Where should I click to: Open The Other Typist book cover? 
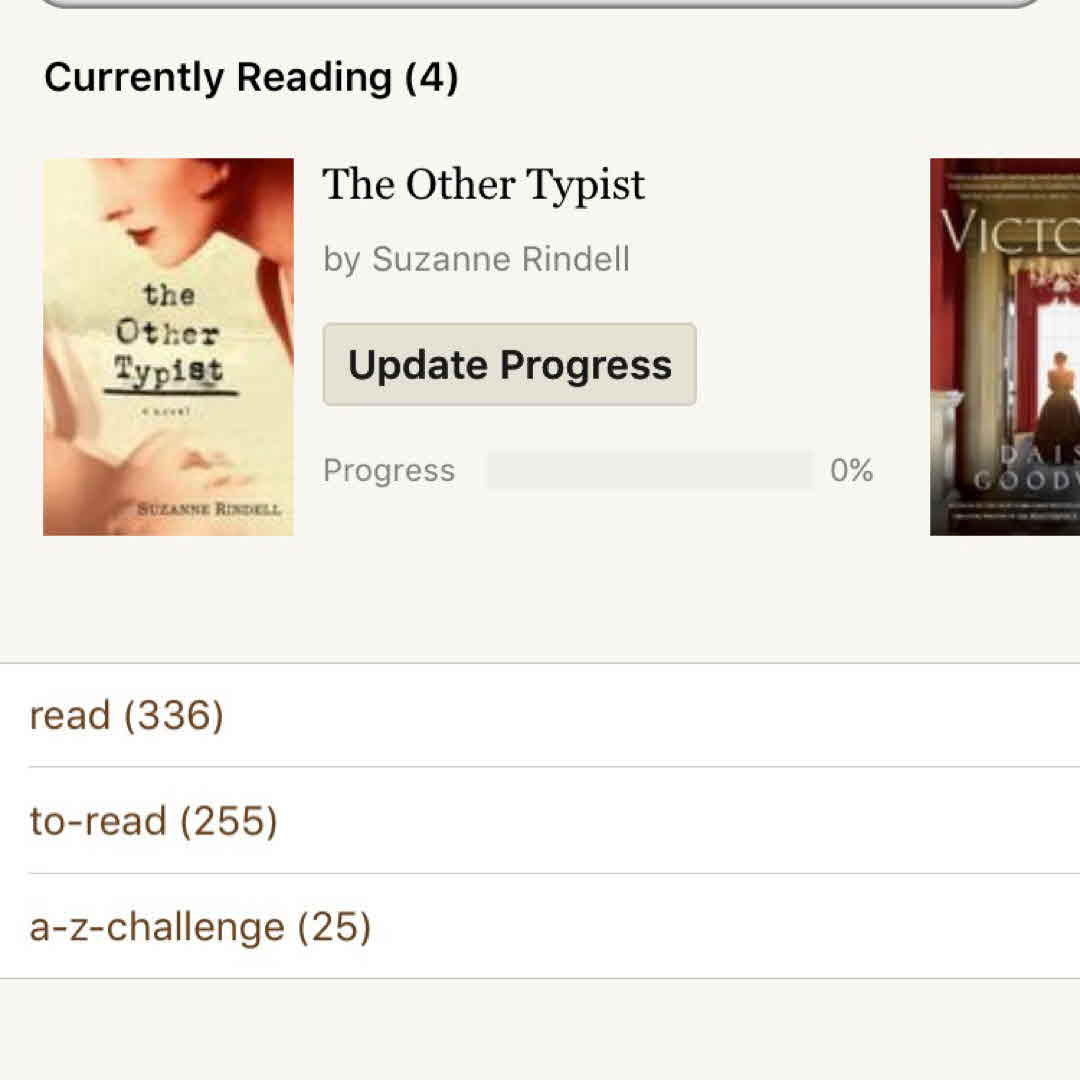click(168, 346)
